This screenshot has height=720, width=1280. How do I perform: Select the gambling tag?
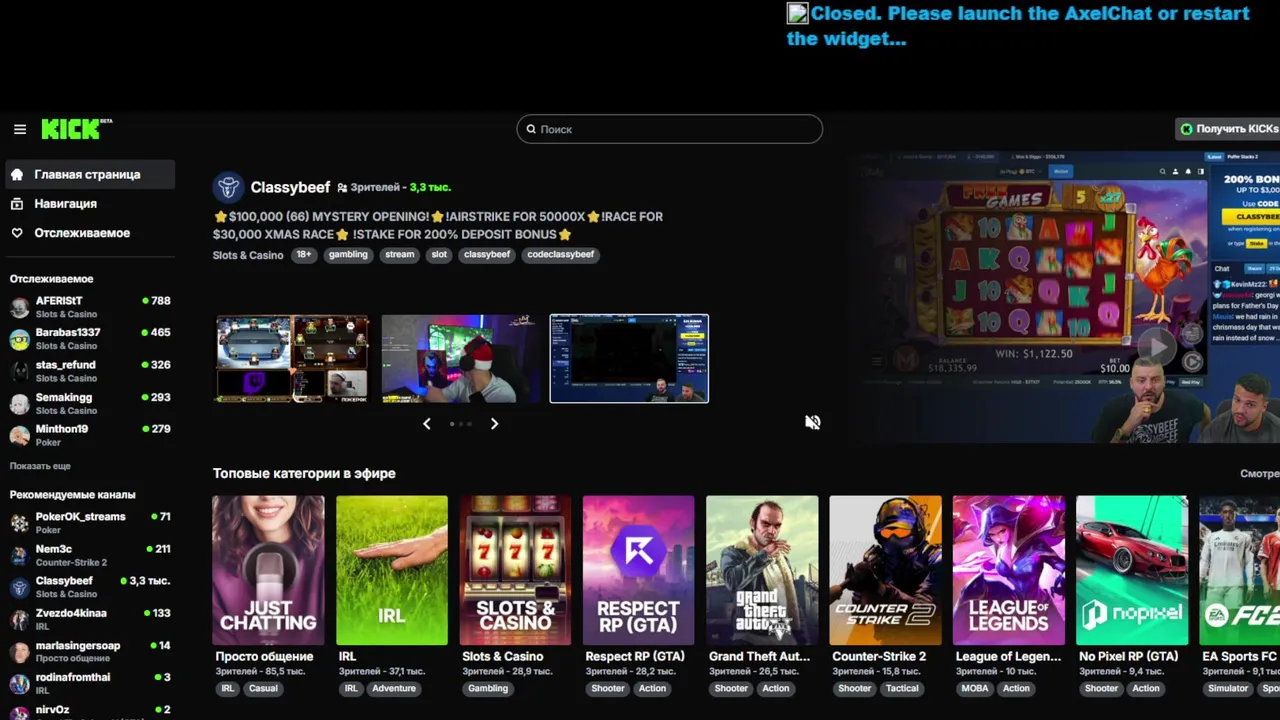(x=348, y=255)
